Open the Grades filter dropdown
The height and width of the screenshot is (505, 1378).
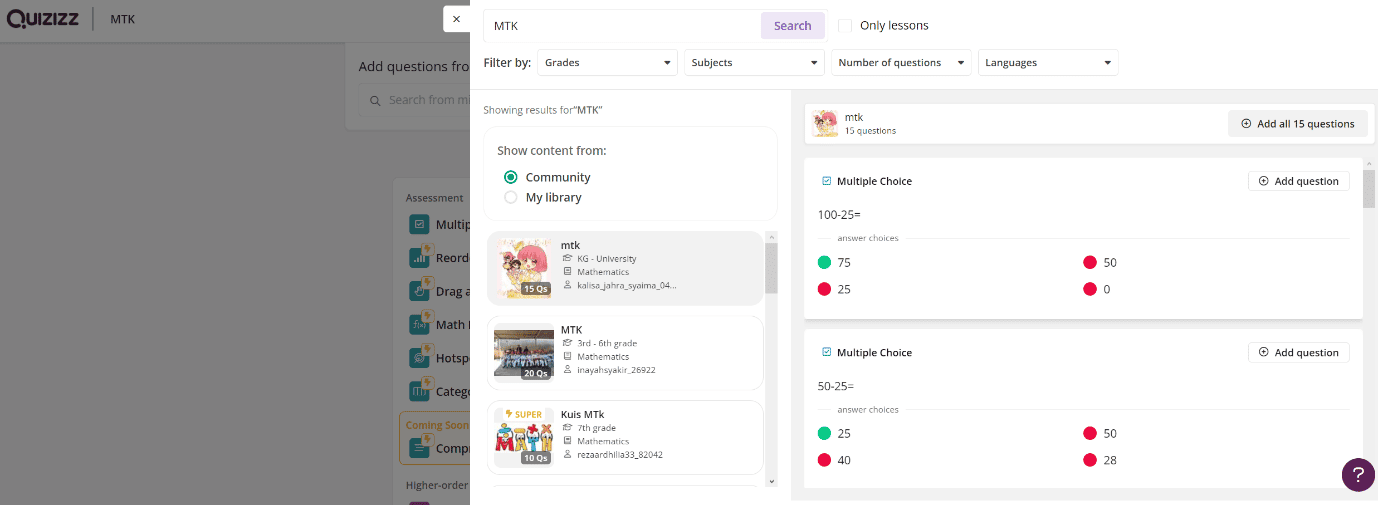tap(607, 62)
